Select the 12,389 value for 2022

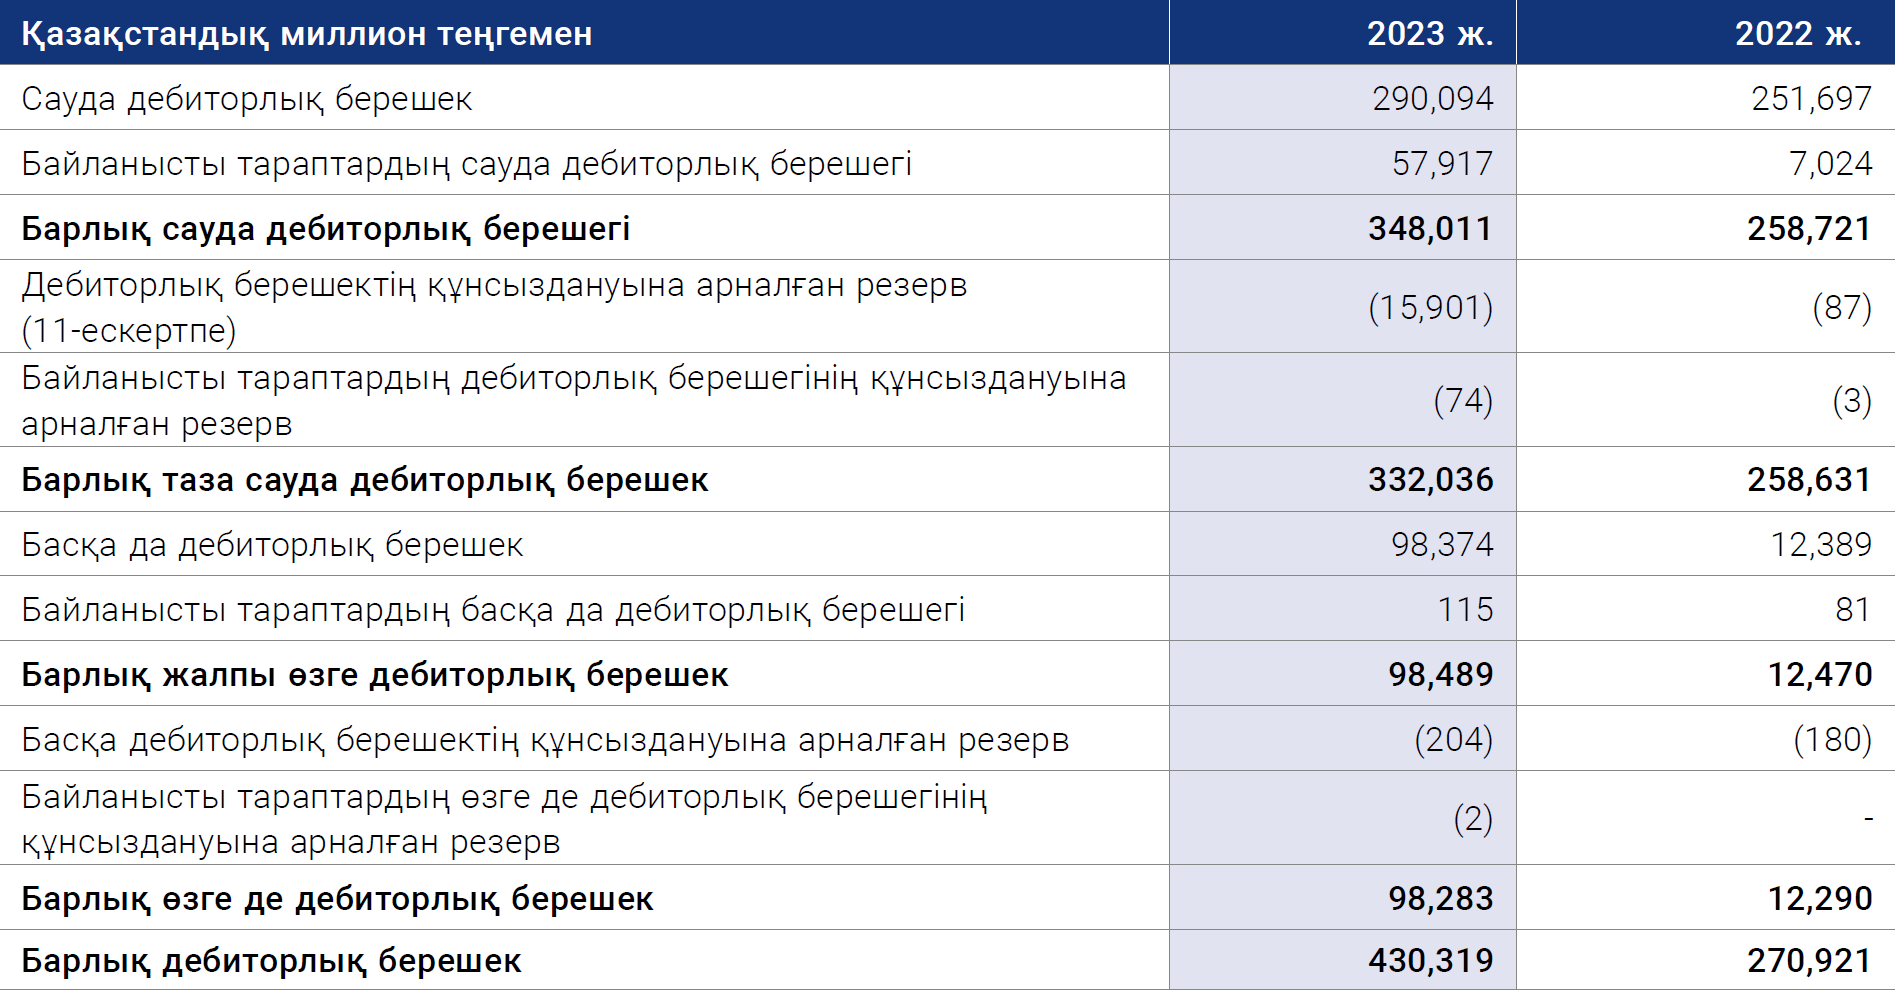[x=1820, y=544]
